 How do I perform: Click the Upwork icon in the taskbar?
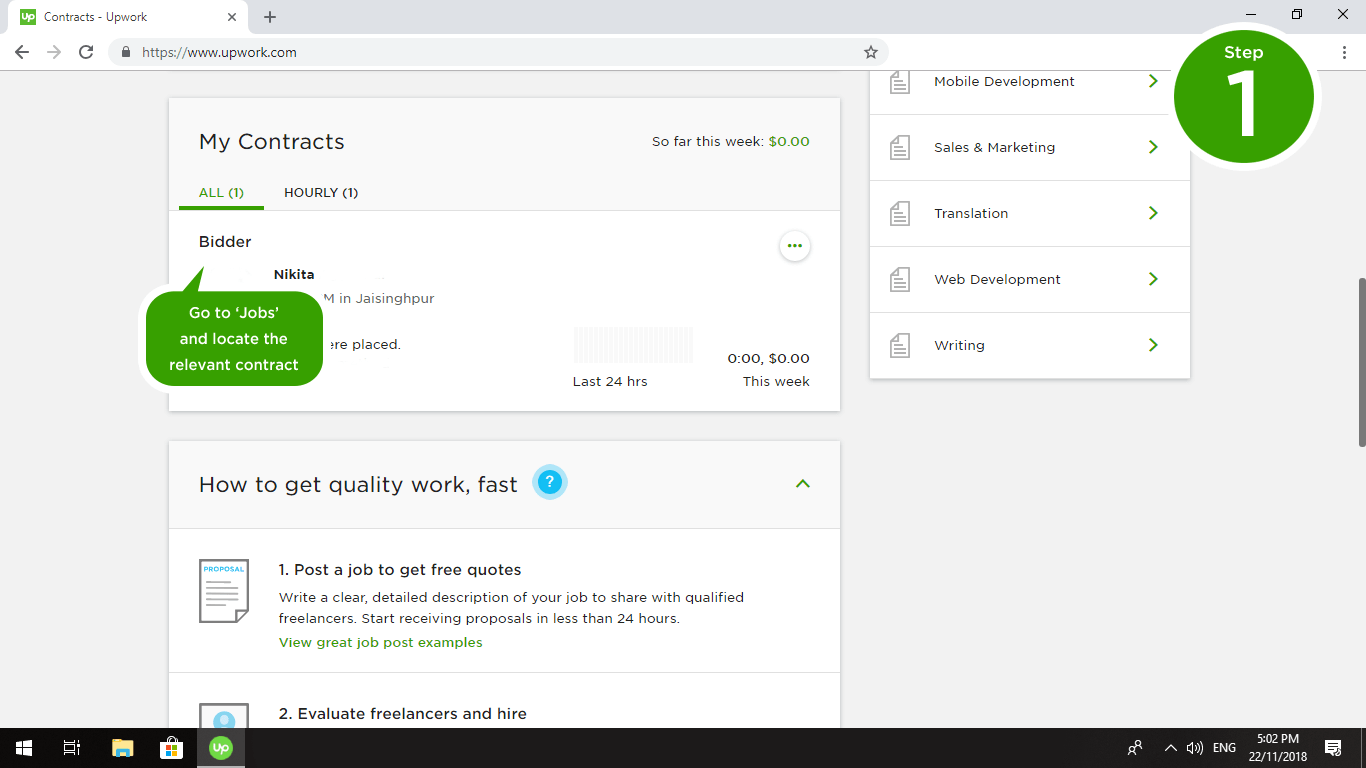click(x=220, y=747)
